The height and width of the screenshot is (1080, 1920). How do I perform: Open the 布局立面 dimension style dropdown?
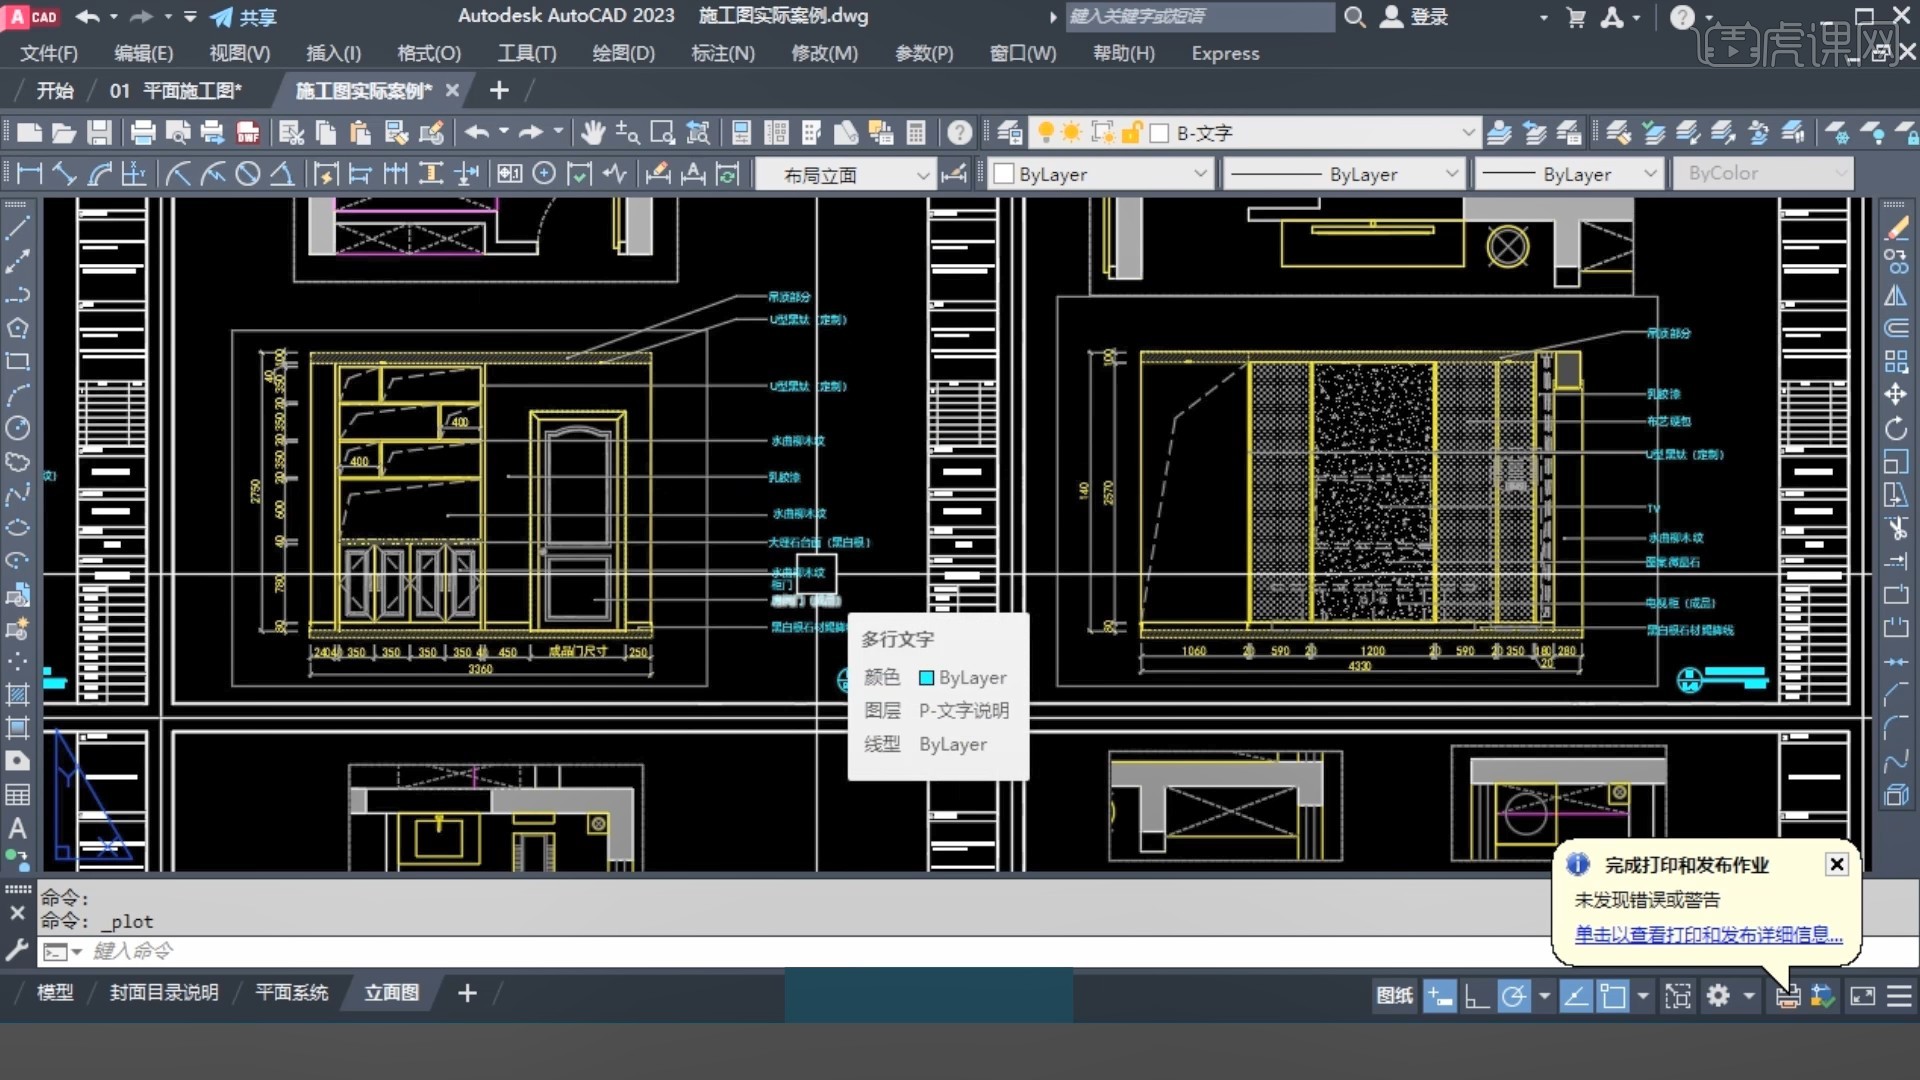923,175
